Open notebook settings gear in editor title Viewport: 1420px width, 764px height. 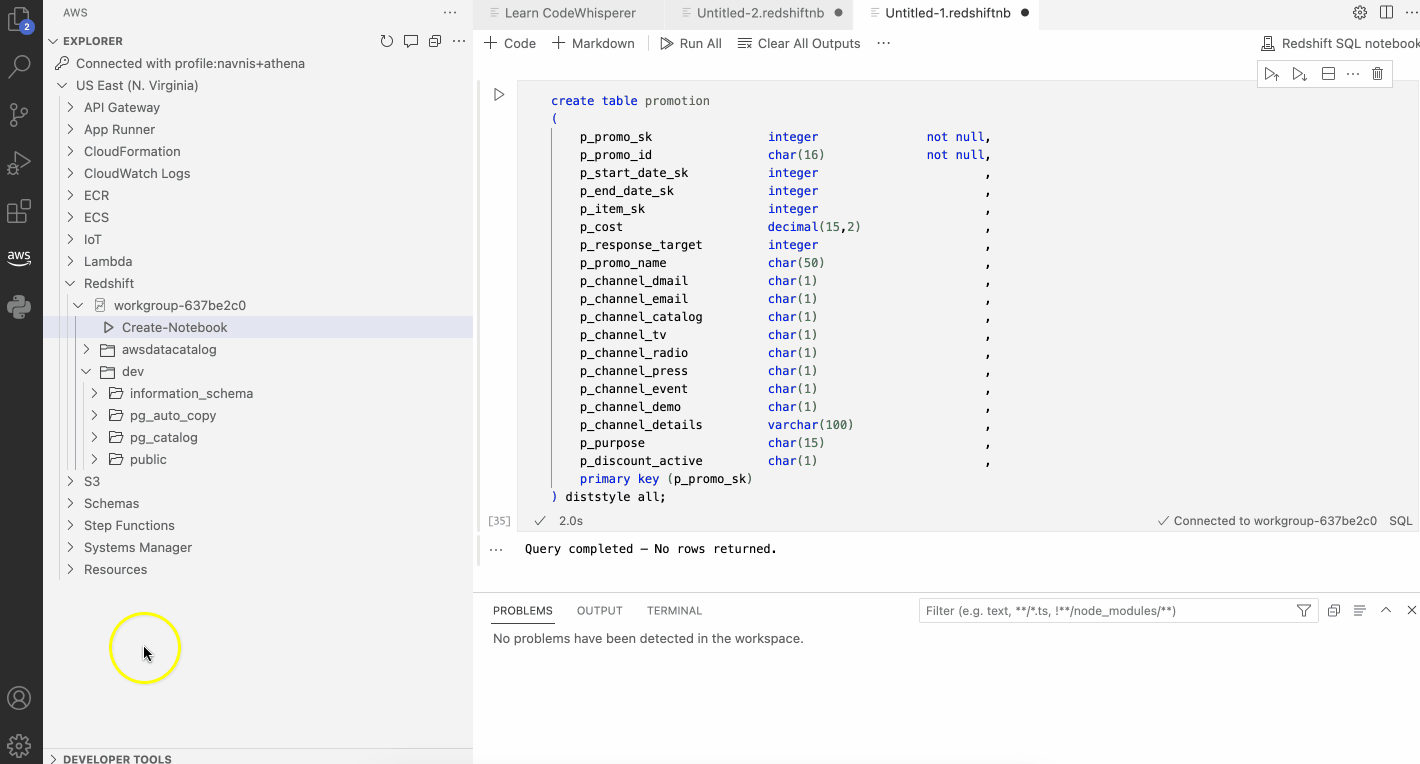pos(1360,13)
